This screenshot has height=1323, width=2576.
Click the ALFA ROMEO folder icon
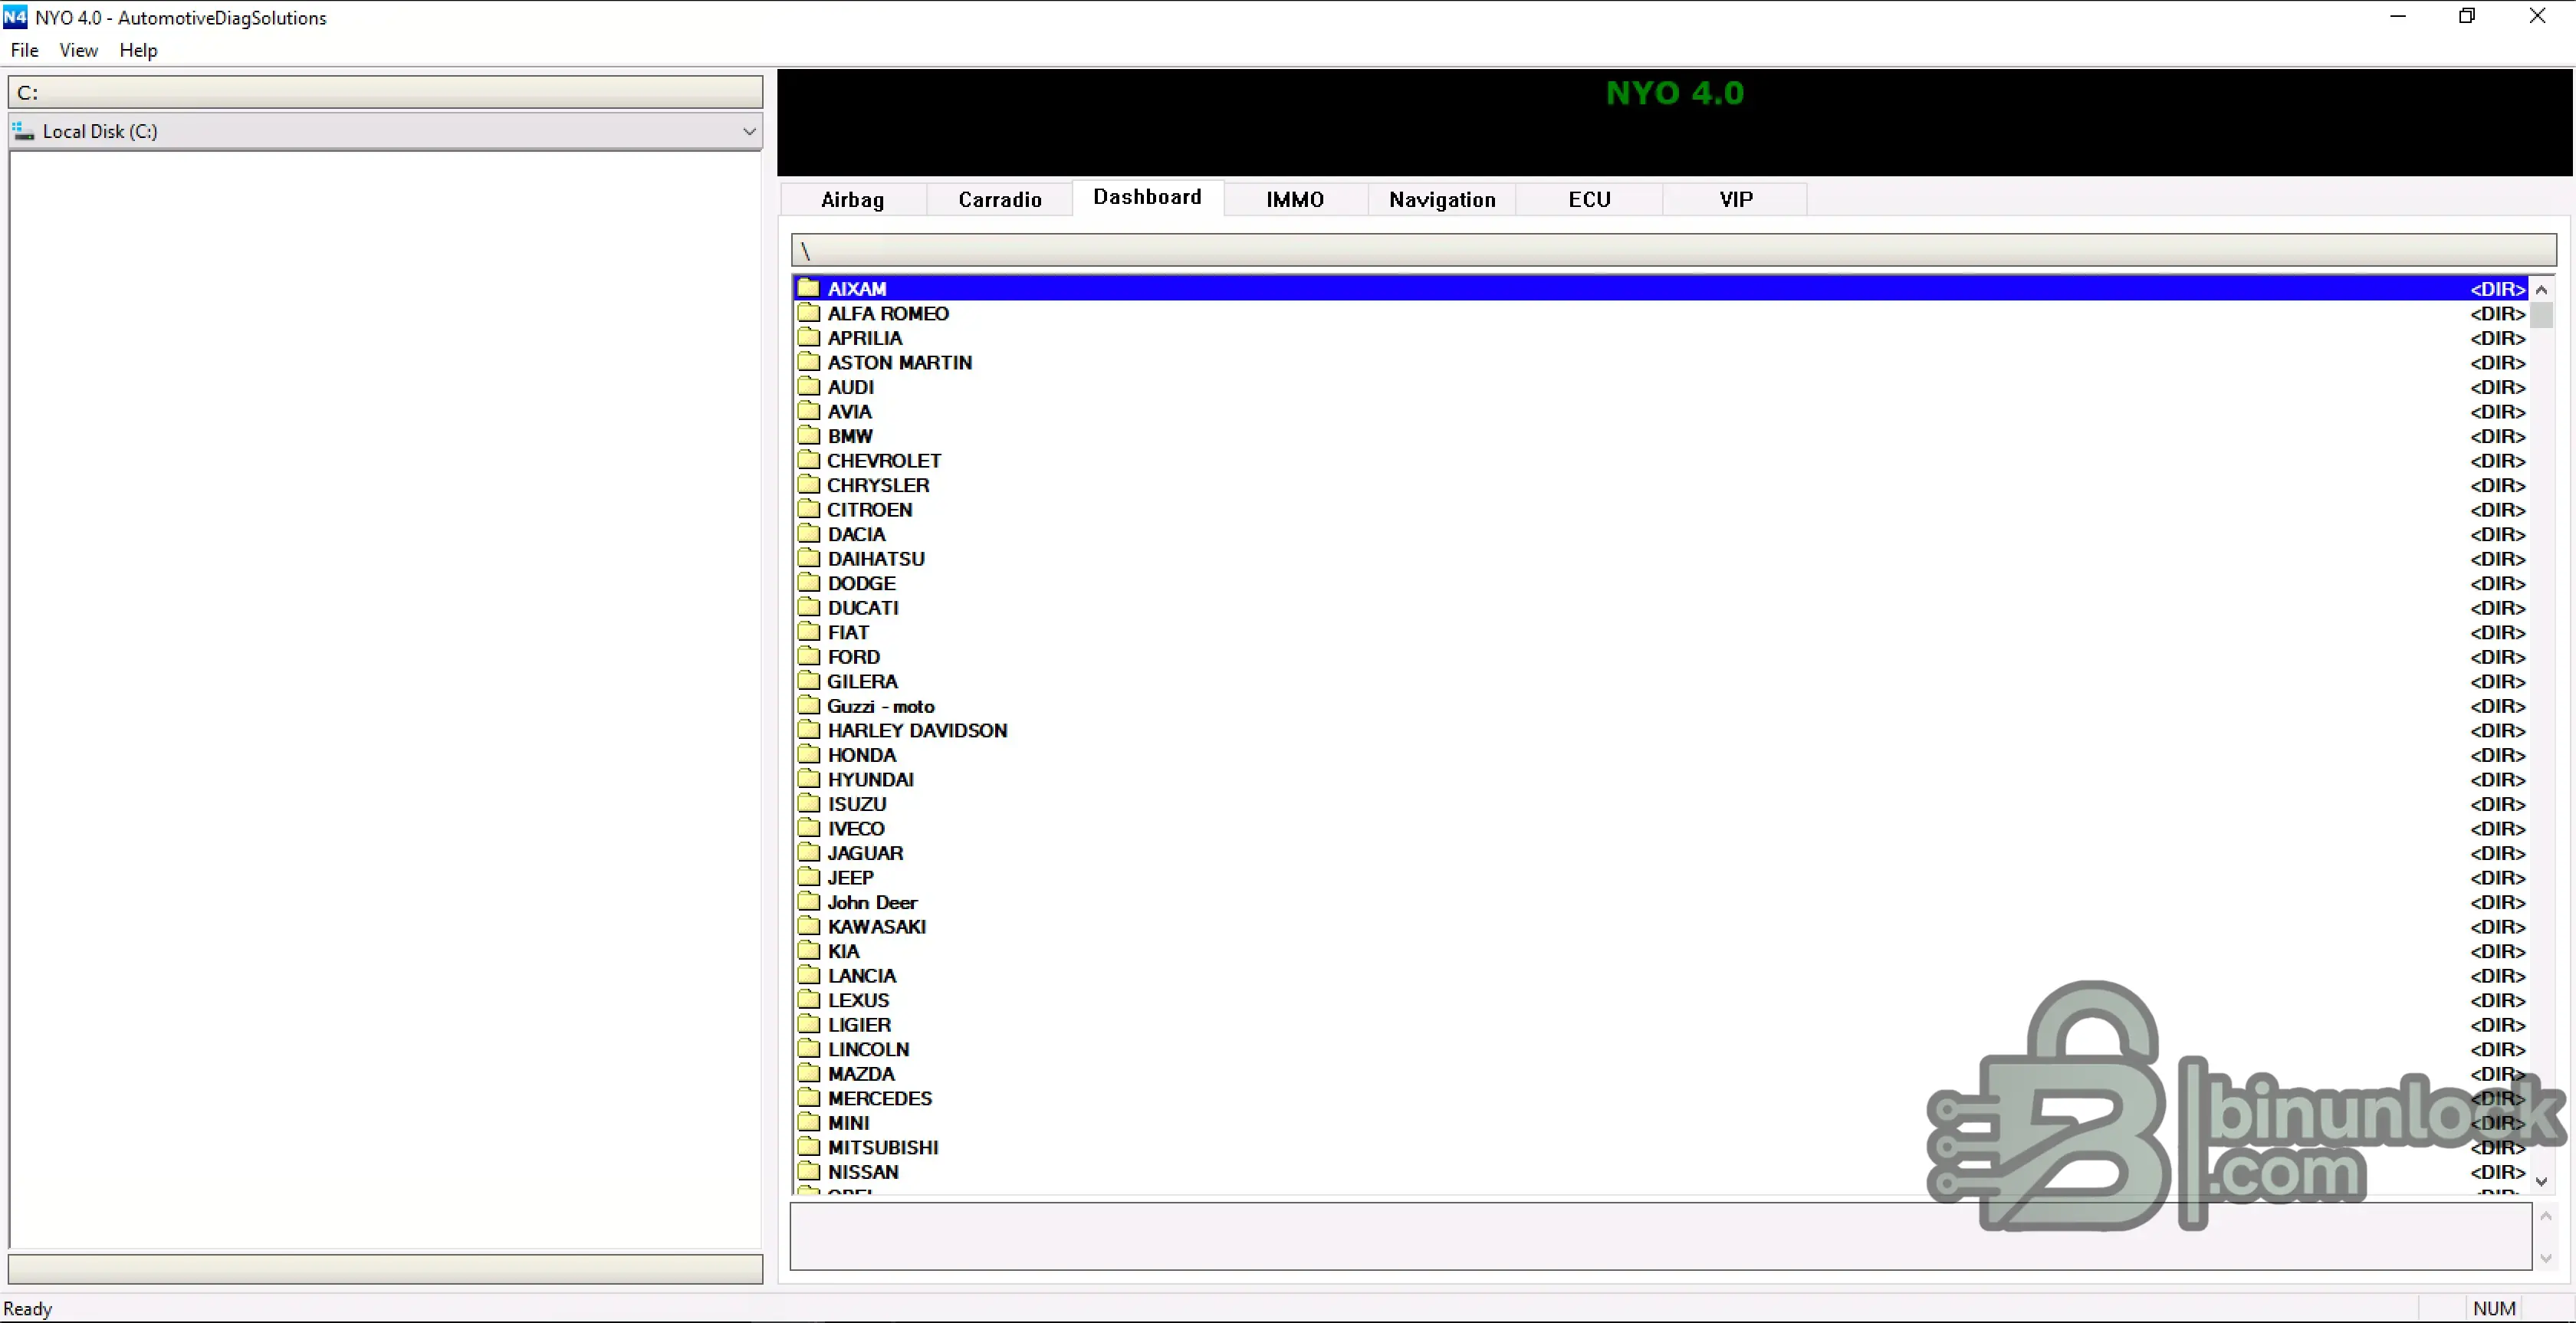coord(808,313)
